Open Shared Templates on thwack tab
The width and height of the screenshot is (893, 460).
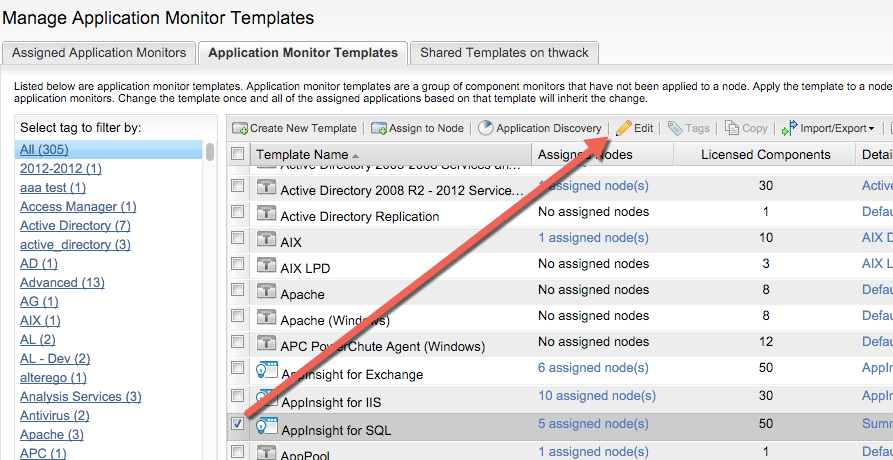[504, 53]
